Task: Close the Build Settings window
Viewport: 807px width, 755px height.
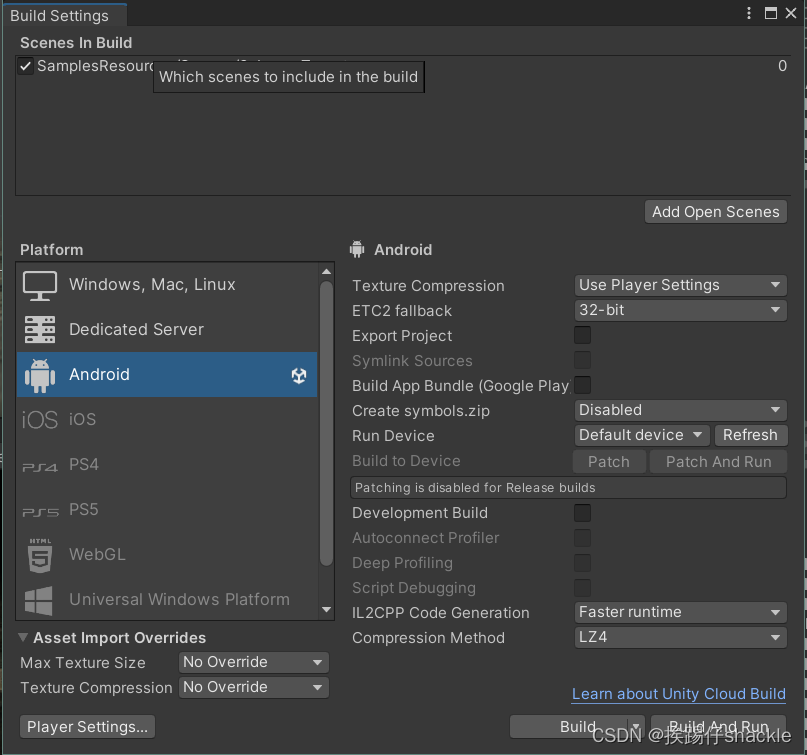Action: point(791,13)
